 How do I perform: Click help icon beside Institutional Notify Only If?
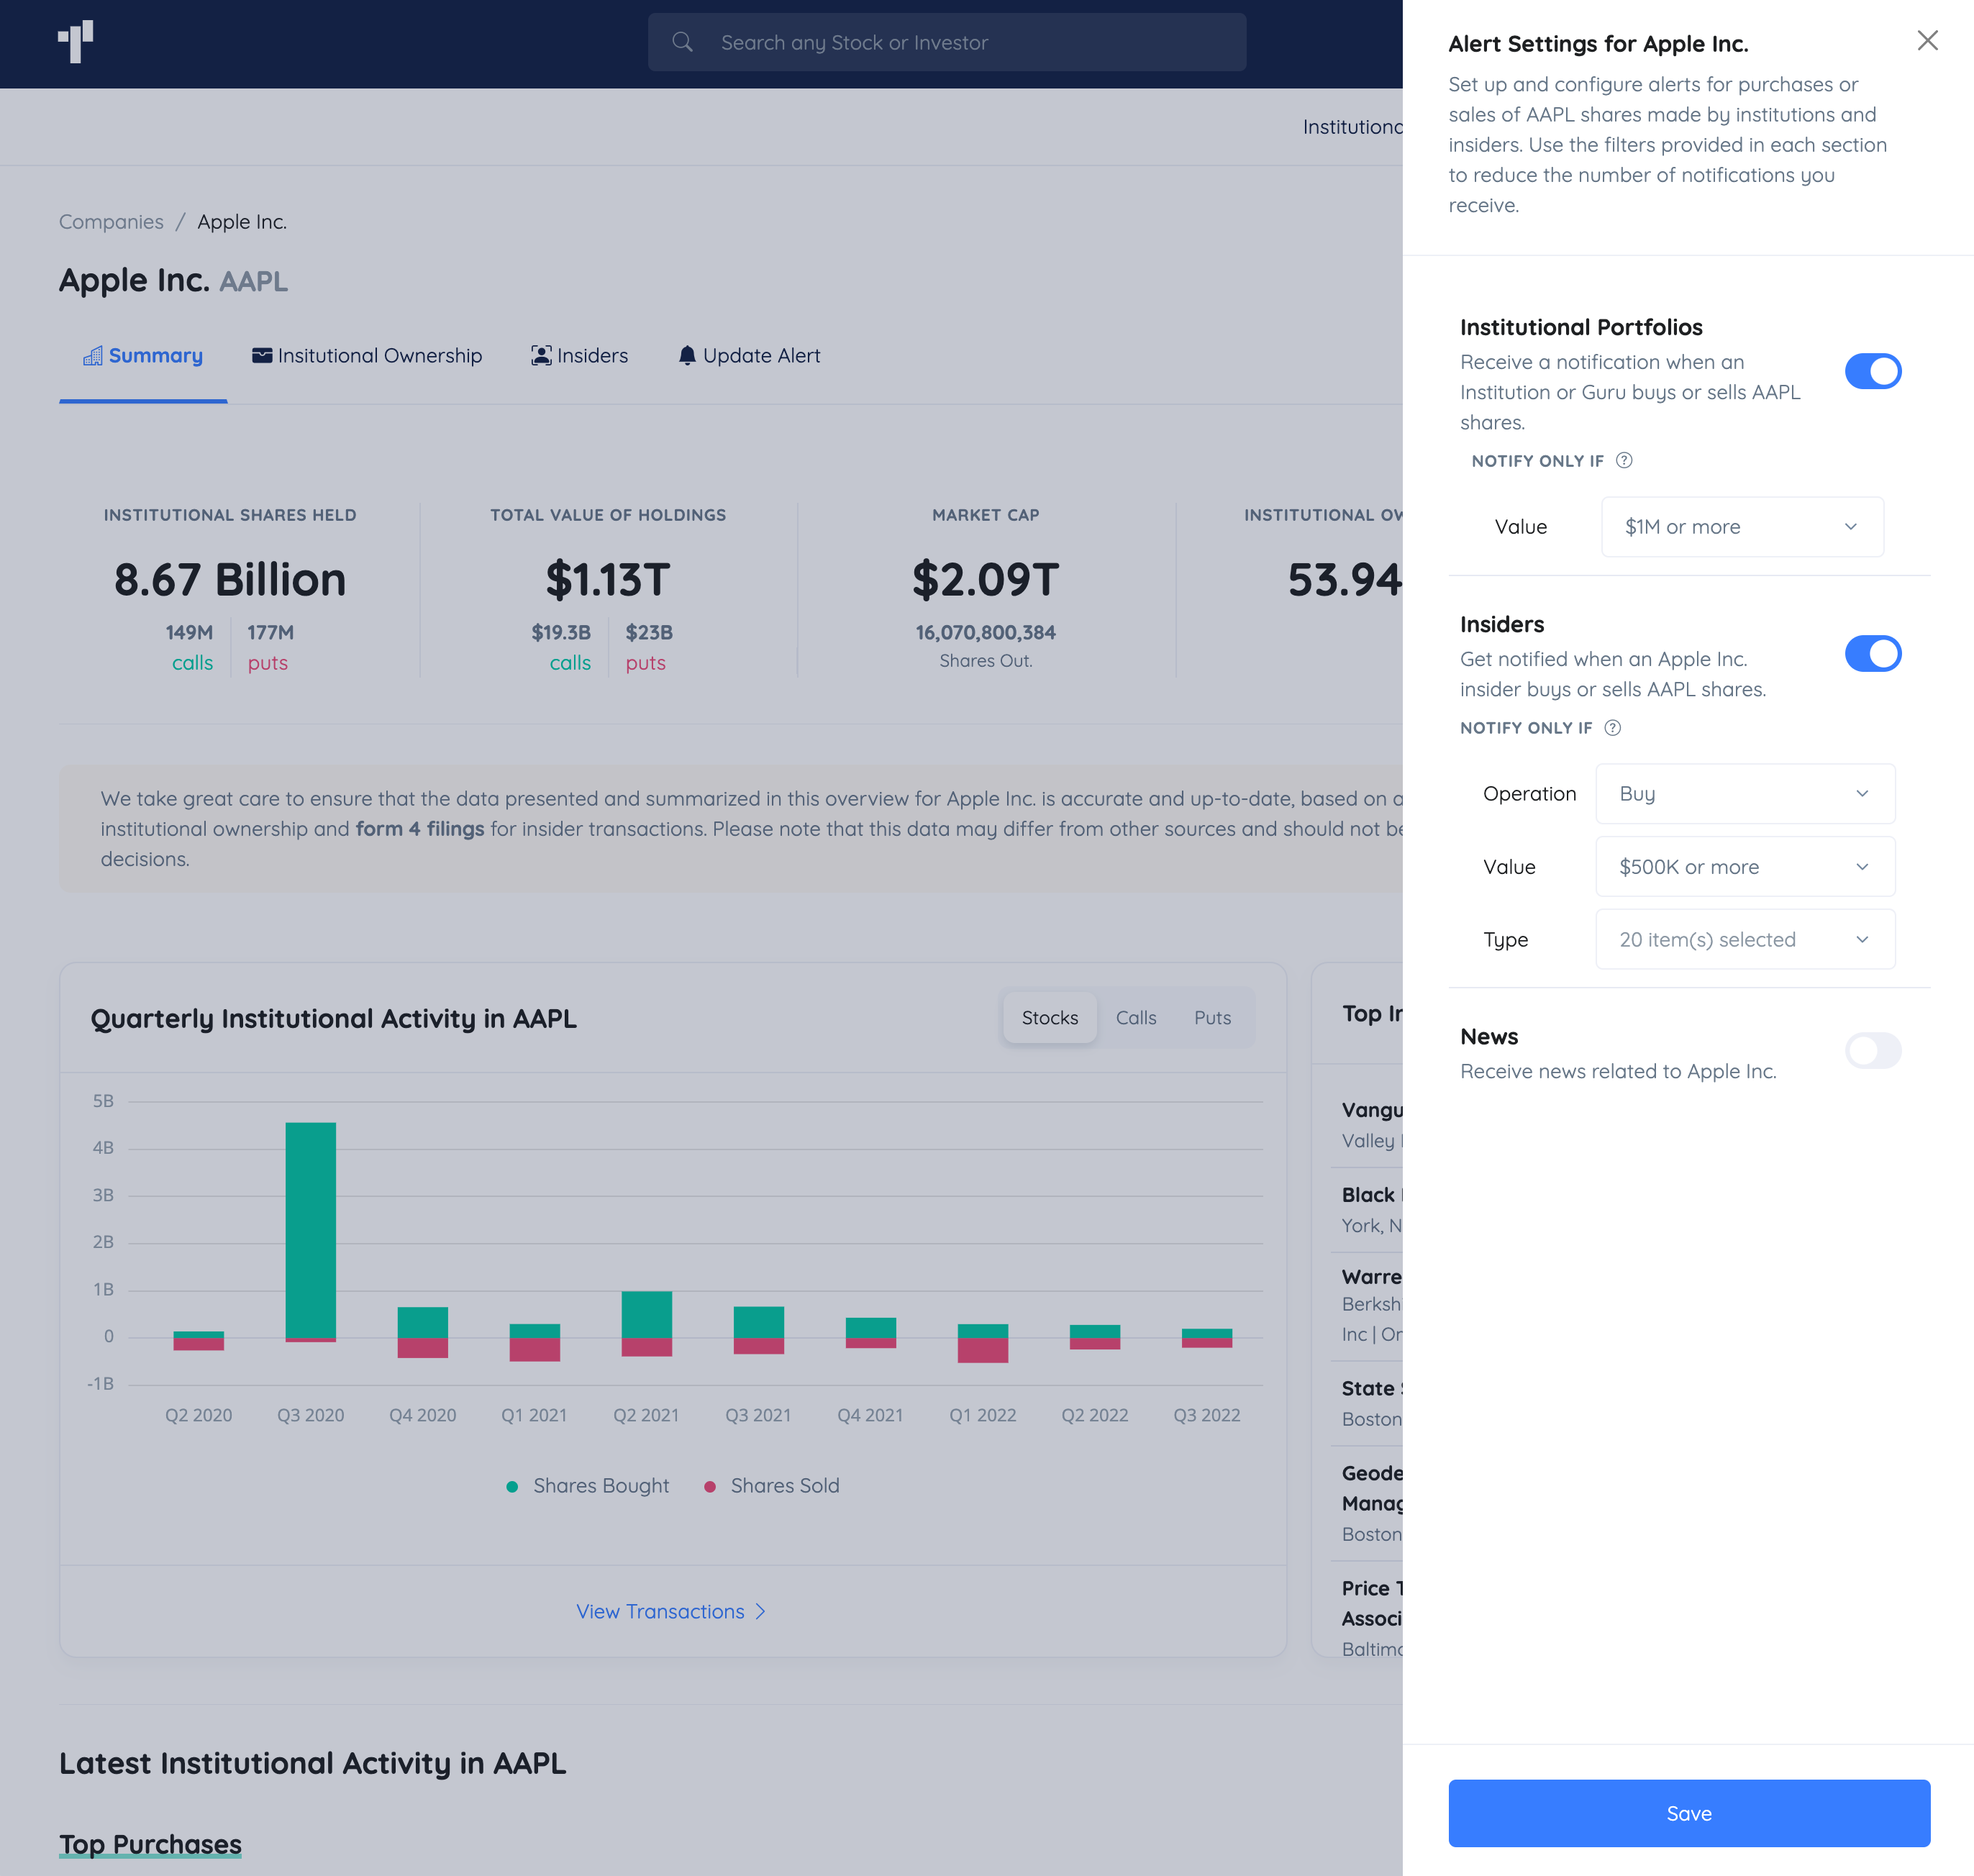(1624, 461)
